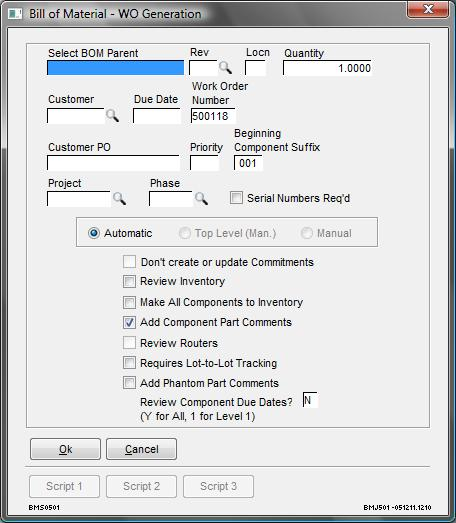The image size is (456, 523).
Task: Open the Customer lookup magnifier icon
Action: 112,116
